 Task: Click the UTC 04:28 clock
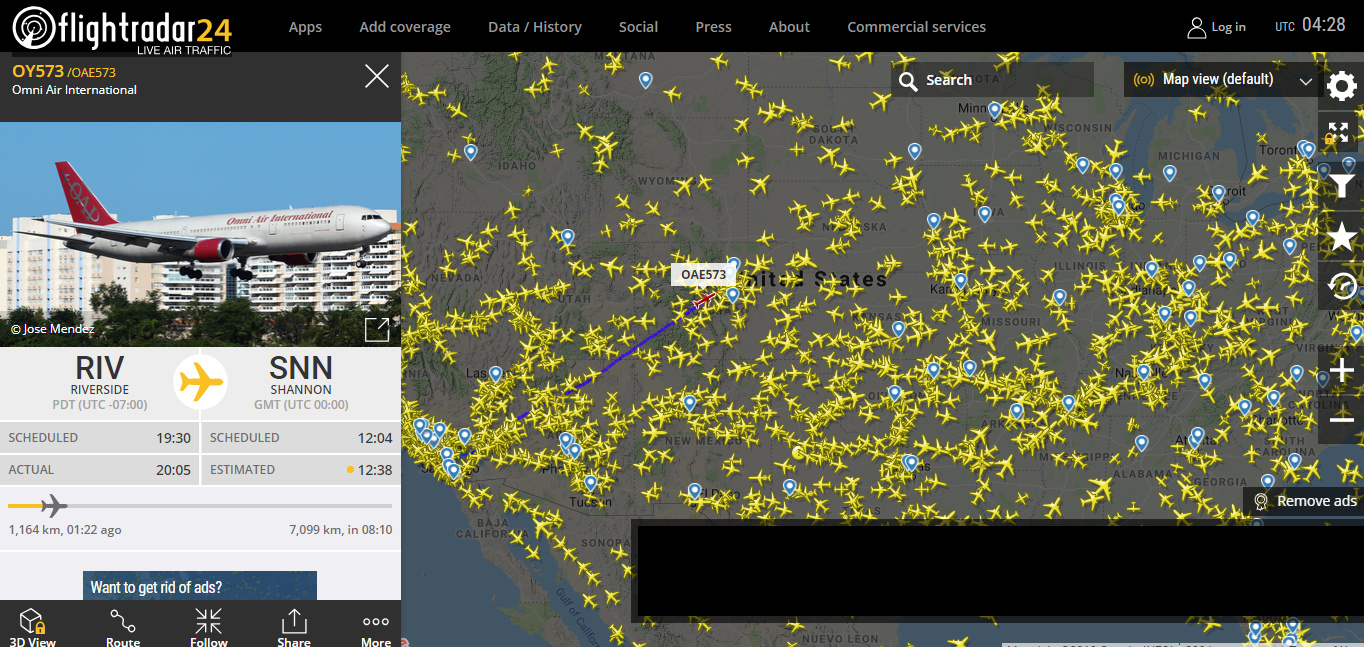[1311, 25]
